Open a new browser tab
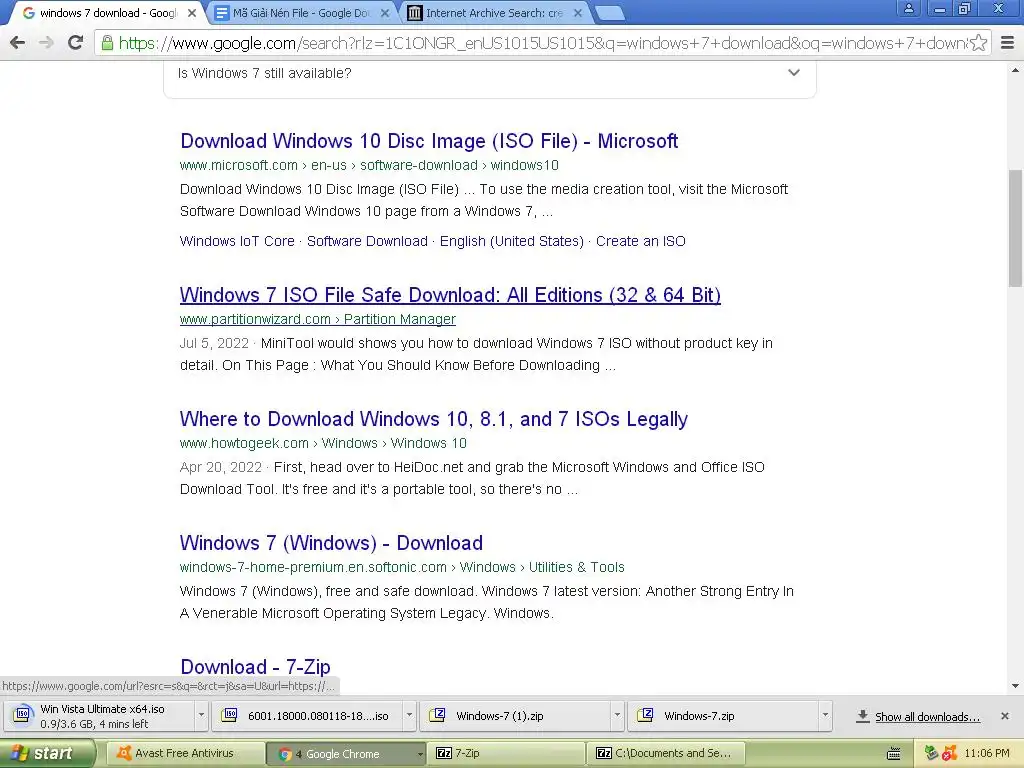Viewport: 1024px width, 768px height. pos(610,13)
